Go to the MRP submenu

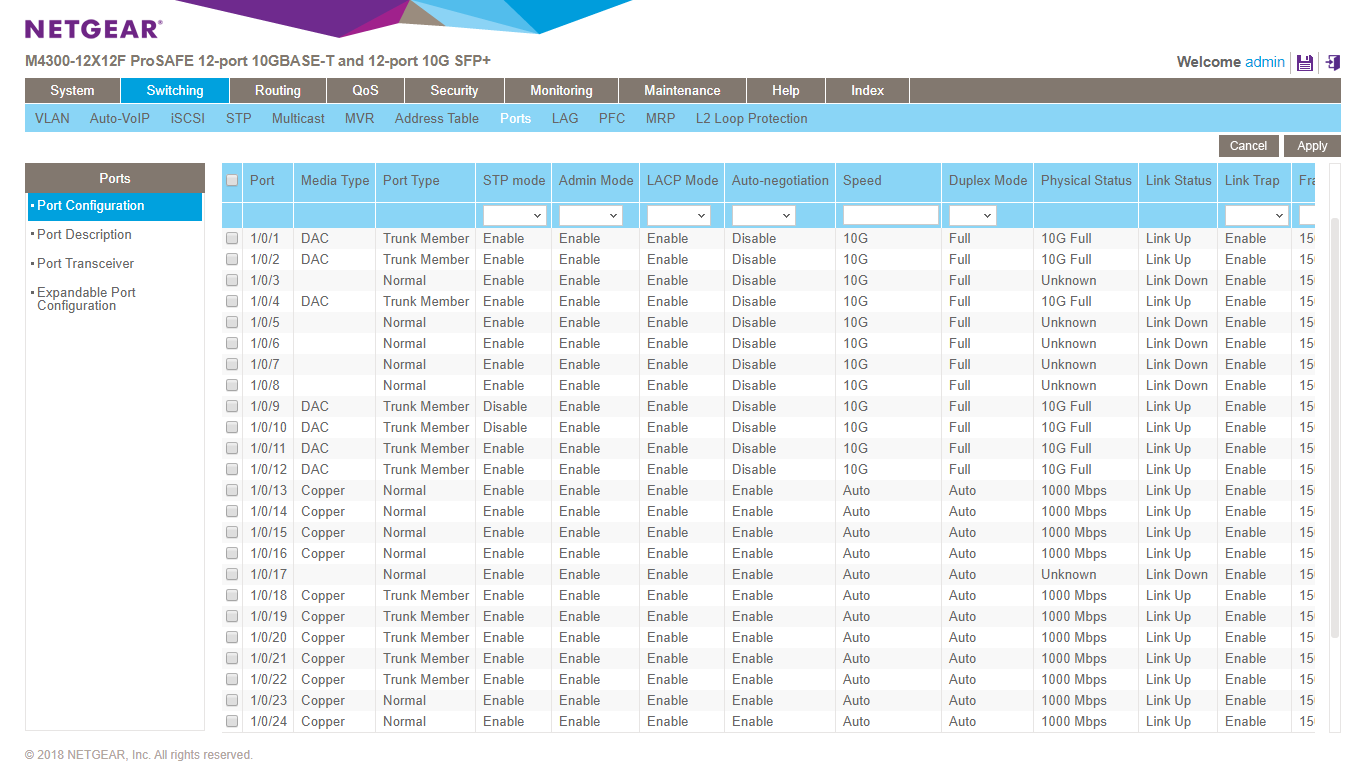point(660,118)
